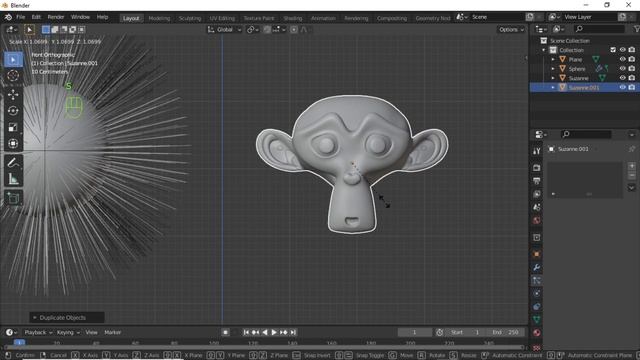This screenshot has width=640, height=360.
Task: Open Global transform orientation dropdown
Action: [224, 29]
